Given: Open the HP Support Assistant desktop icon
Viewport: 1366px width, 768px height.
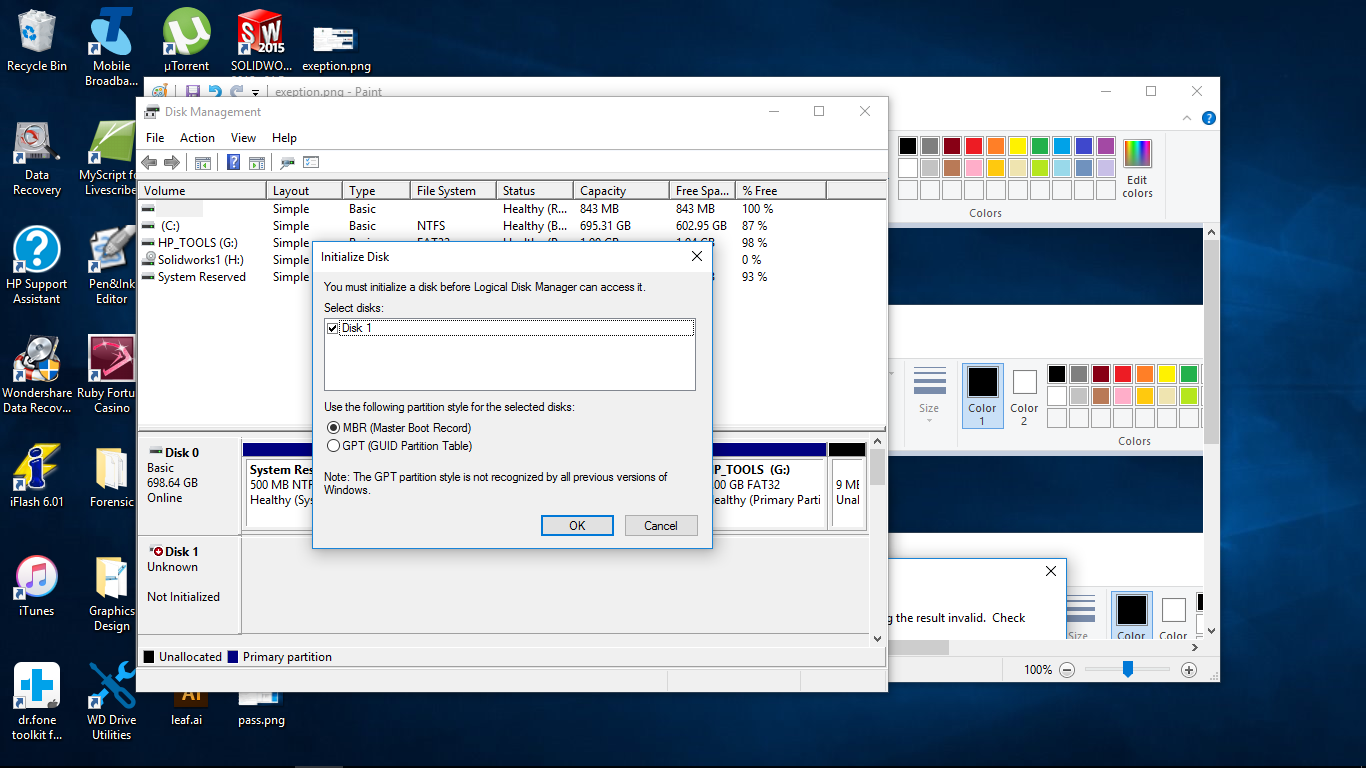Looking at the screenshot, I should (37, 266).
